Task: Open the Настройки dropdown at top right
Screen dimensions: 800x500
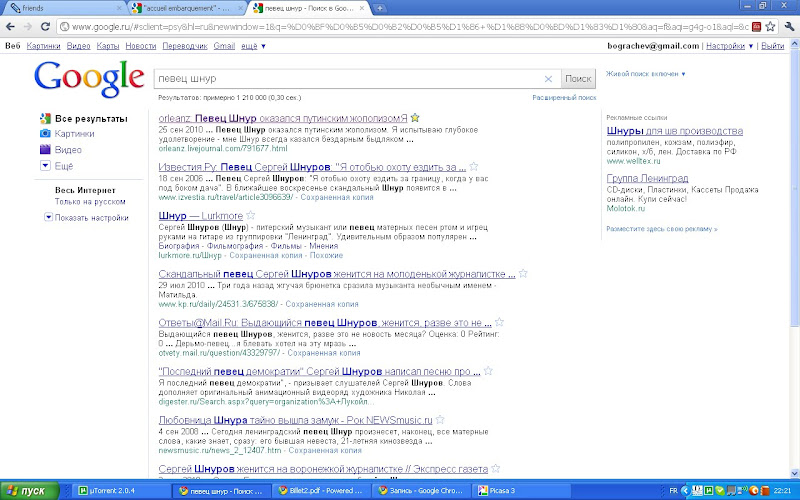Action: coord(729,46)
